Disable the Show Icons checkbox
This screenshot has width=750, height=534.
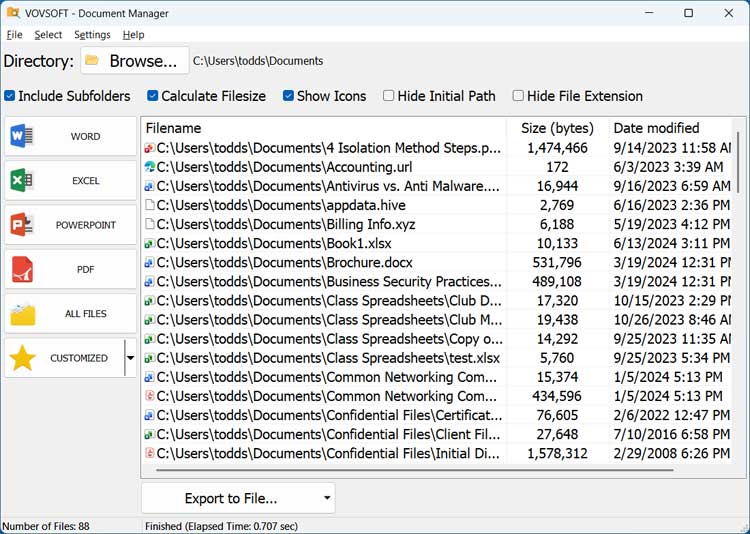(x=288, y=96)
